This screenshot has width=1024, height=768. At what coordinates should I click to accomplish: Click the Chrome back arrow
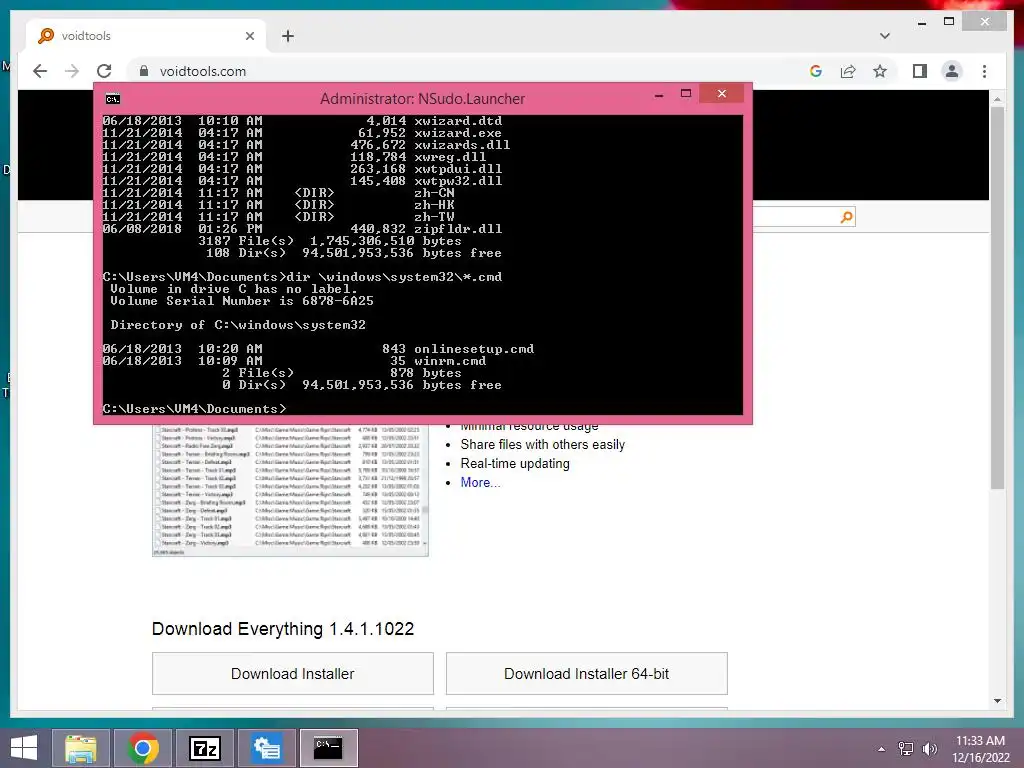click(x=40, y=71)
